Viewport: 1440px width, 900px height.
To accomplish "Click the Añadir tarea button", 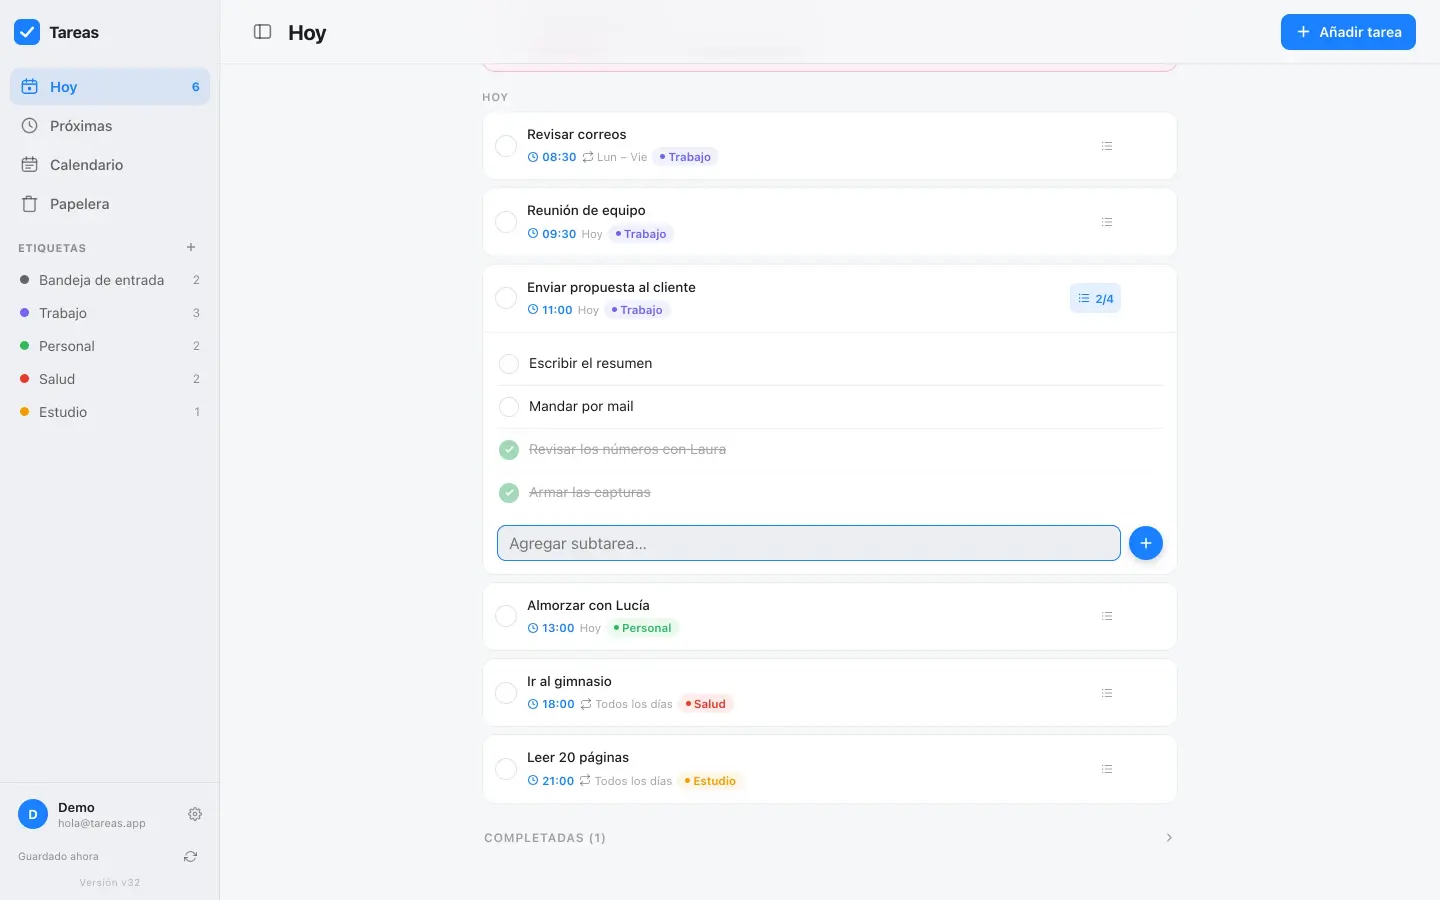I will pos(1348,32).
